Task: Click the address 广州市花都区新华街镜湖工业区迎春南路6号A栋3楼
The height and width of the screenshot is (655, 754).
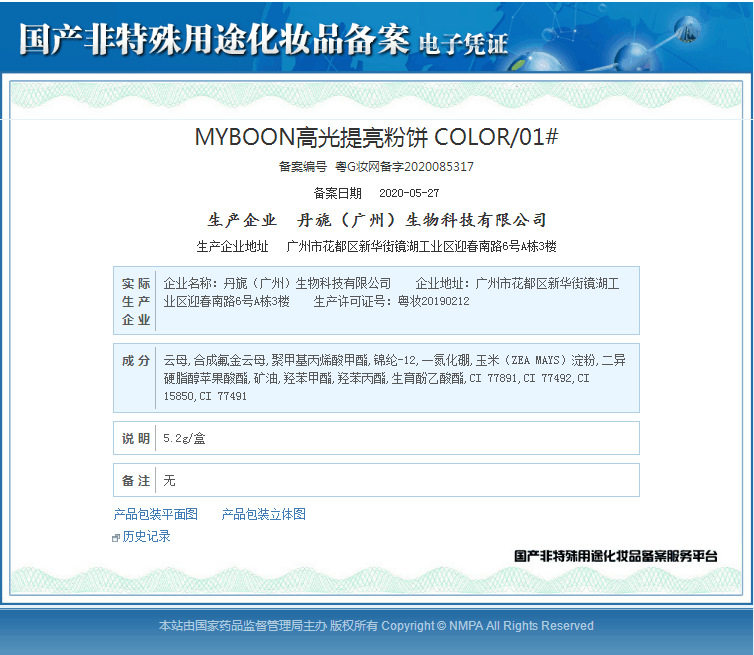Action: tap(421, 247)
